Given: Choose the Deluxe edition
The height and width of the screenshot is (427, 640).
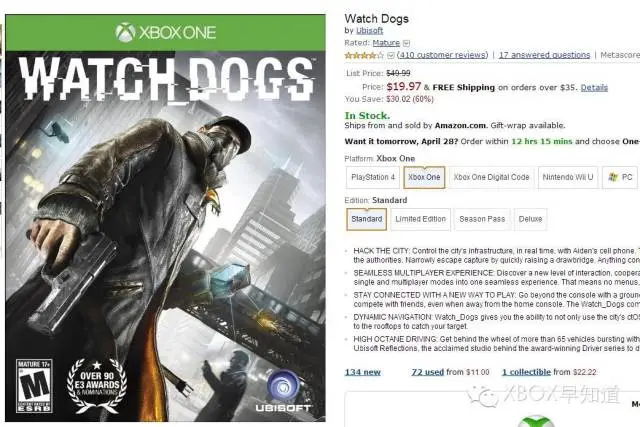Looking at the screenshot, I should [530, 219].
